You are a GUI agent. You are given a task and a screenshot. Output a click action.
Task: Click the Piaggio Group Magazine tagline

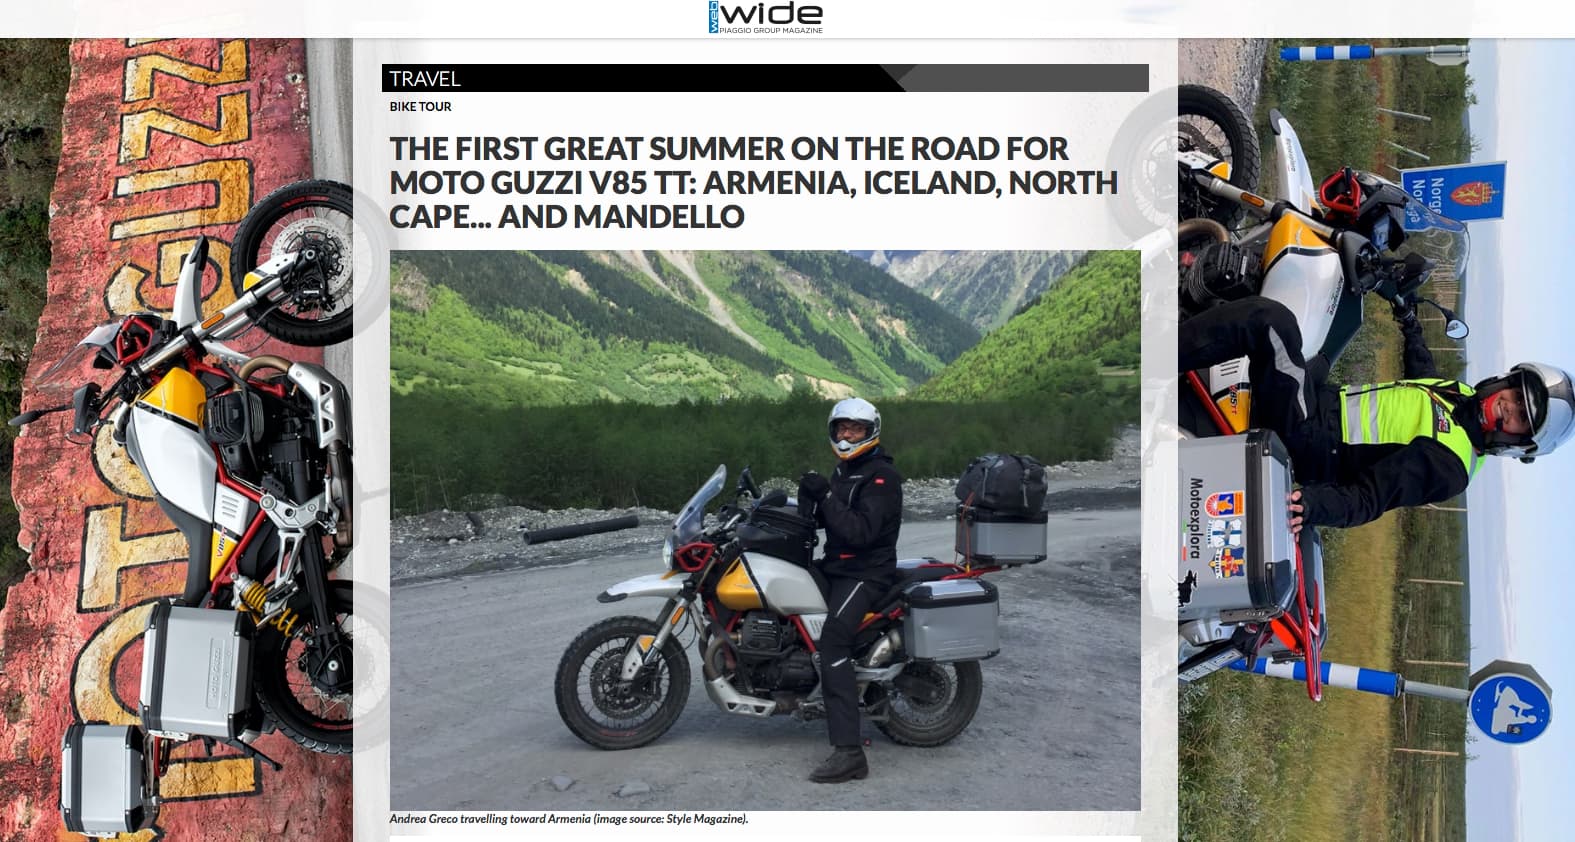[x=771, y=31]
